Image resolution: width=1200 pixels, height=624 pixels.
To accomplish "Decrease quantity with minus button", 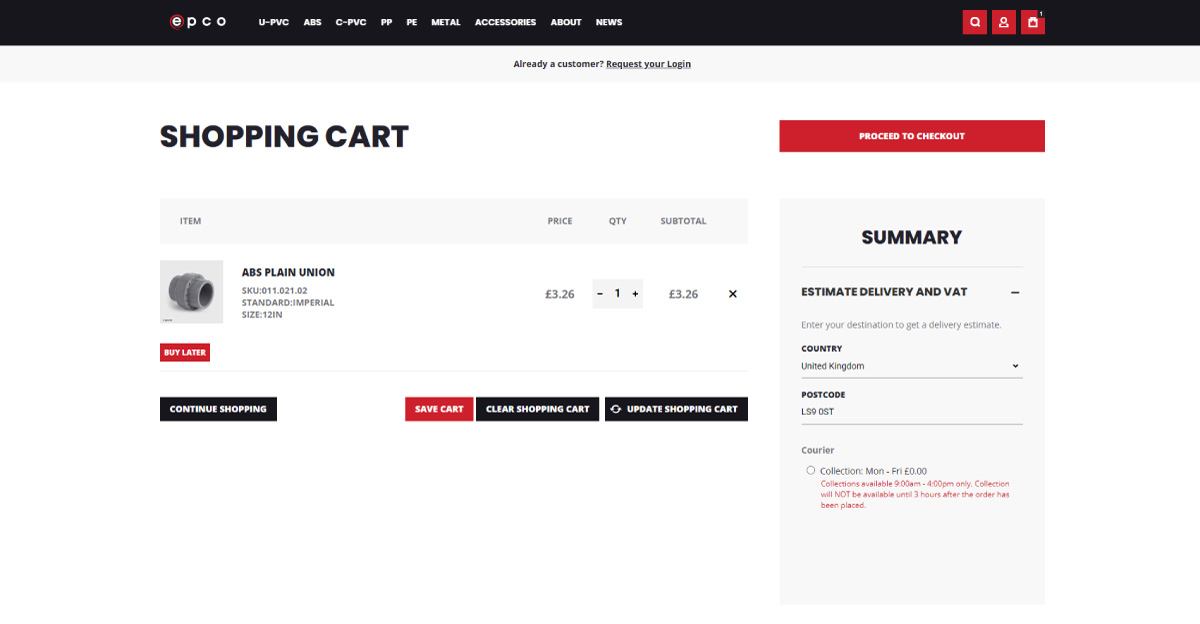I will point(600,294).
